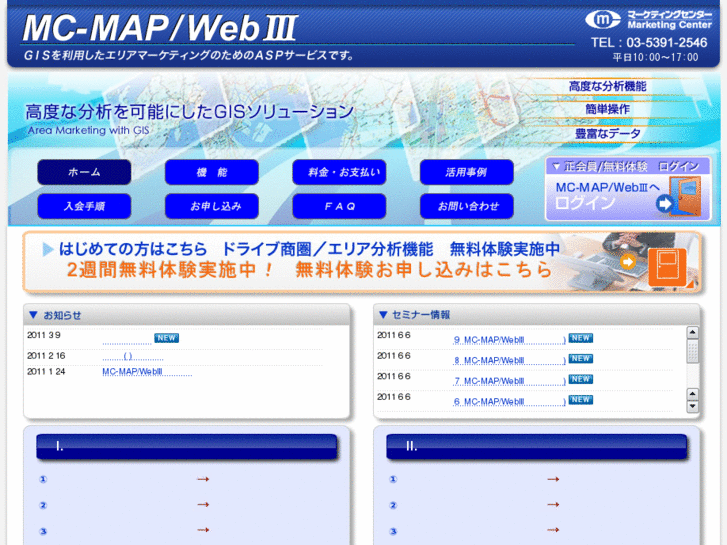Image resolution: width=727 pixels, height=545 pixels.
Task: Open seminar link 7 MC-MAP/WebIII
Action: tap(509, 381)
